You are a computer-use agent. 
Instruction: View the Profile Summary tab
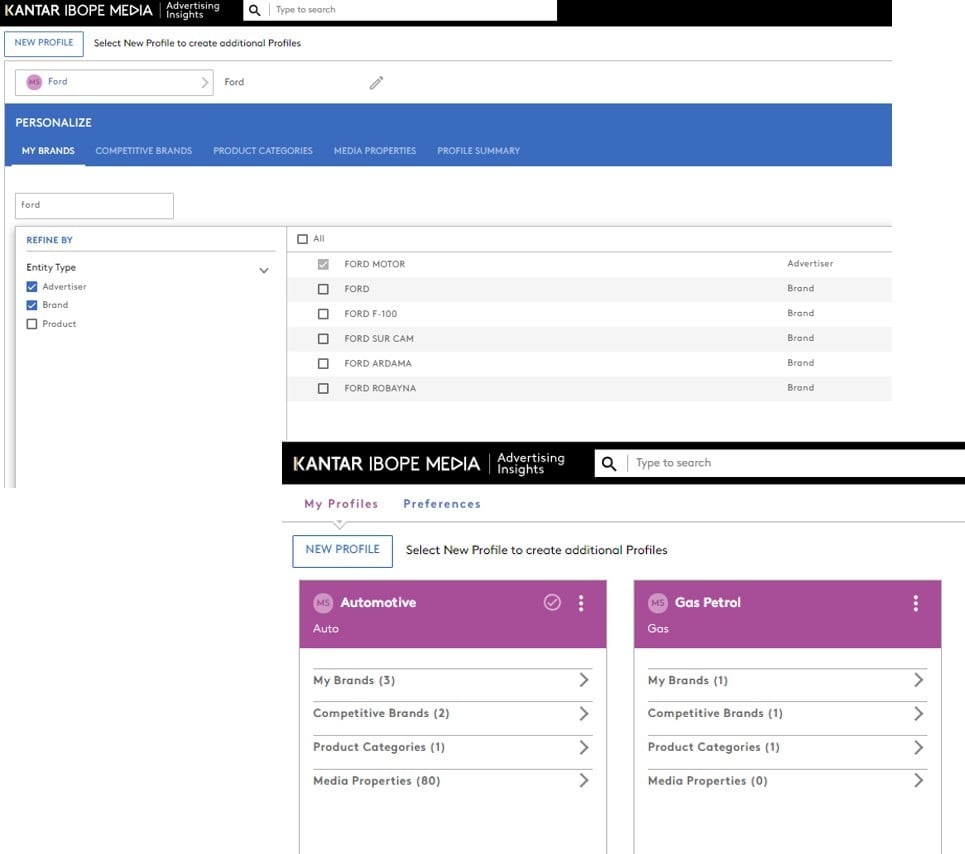(479, 151)
